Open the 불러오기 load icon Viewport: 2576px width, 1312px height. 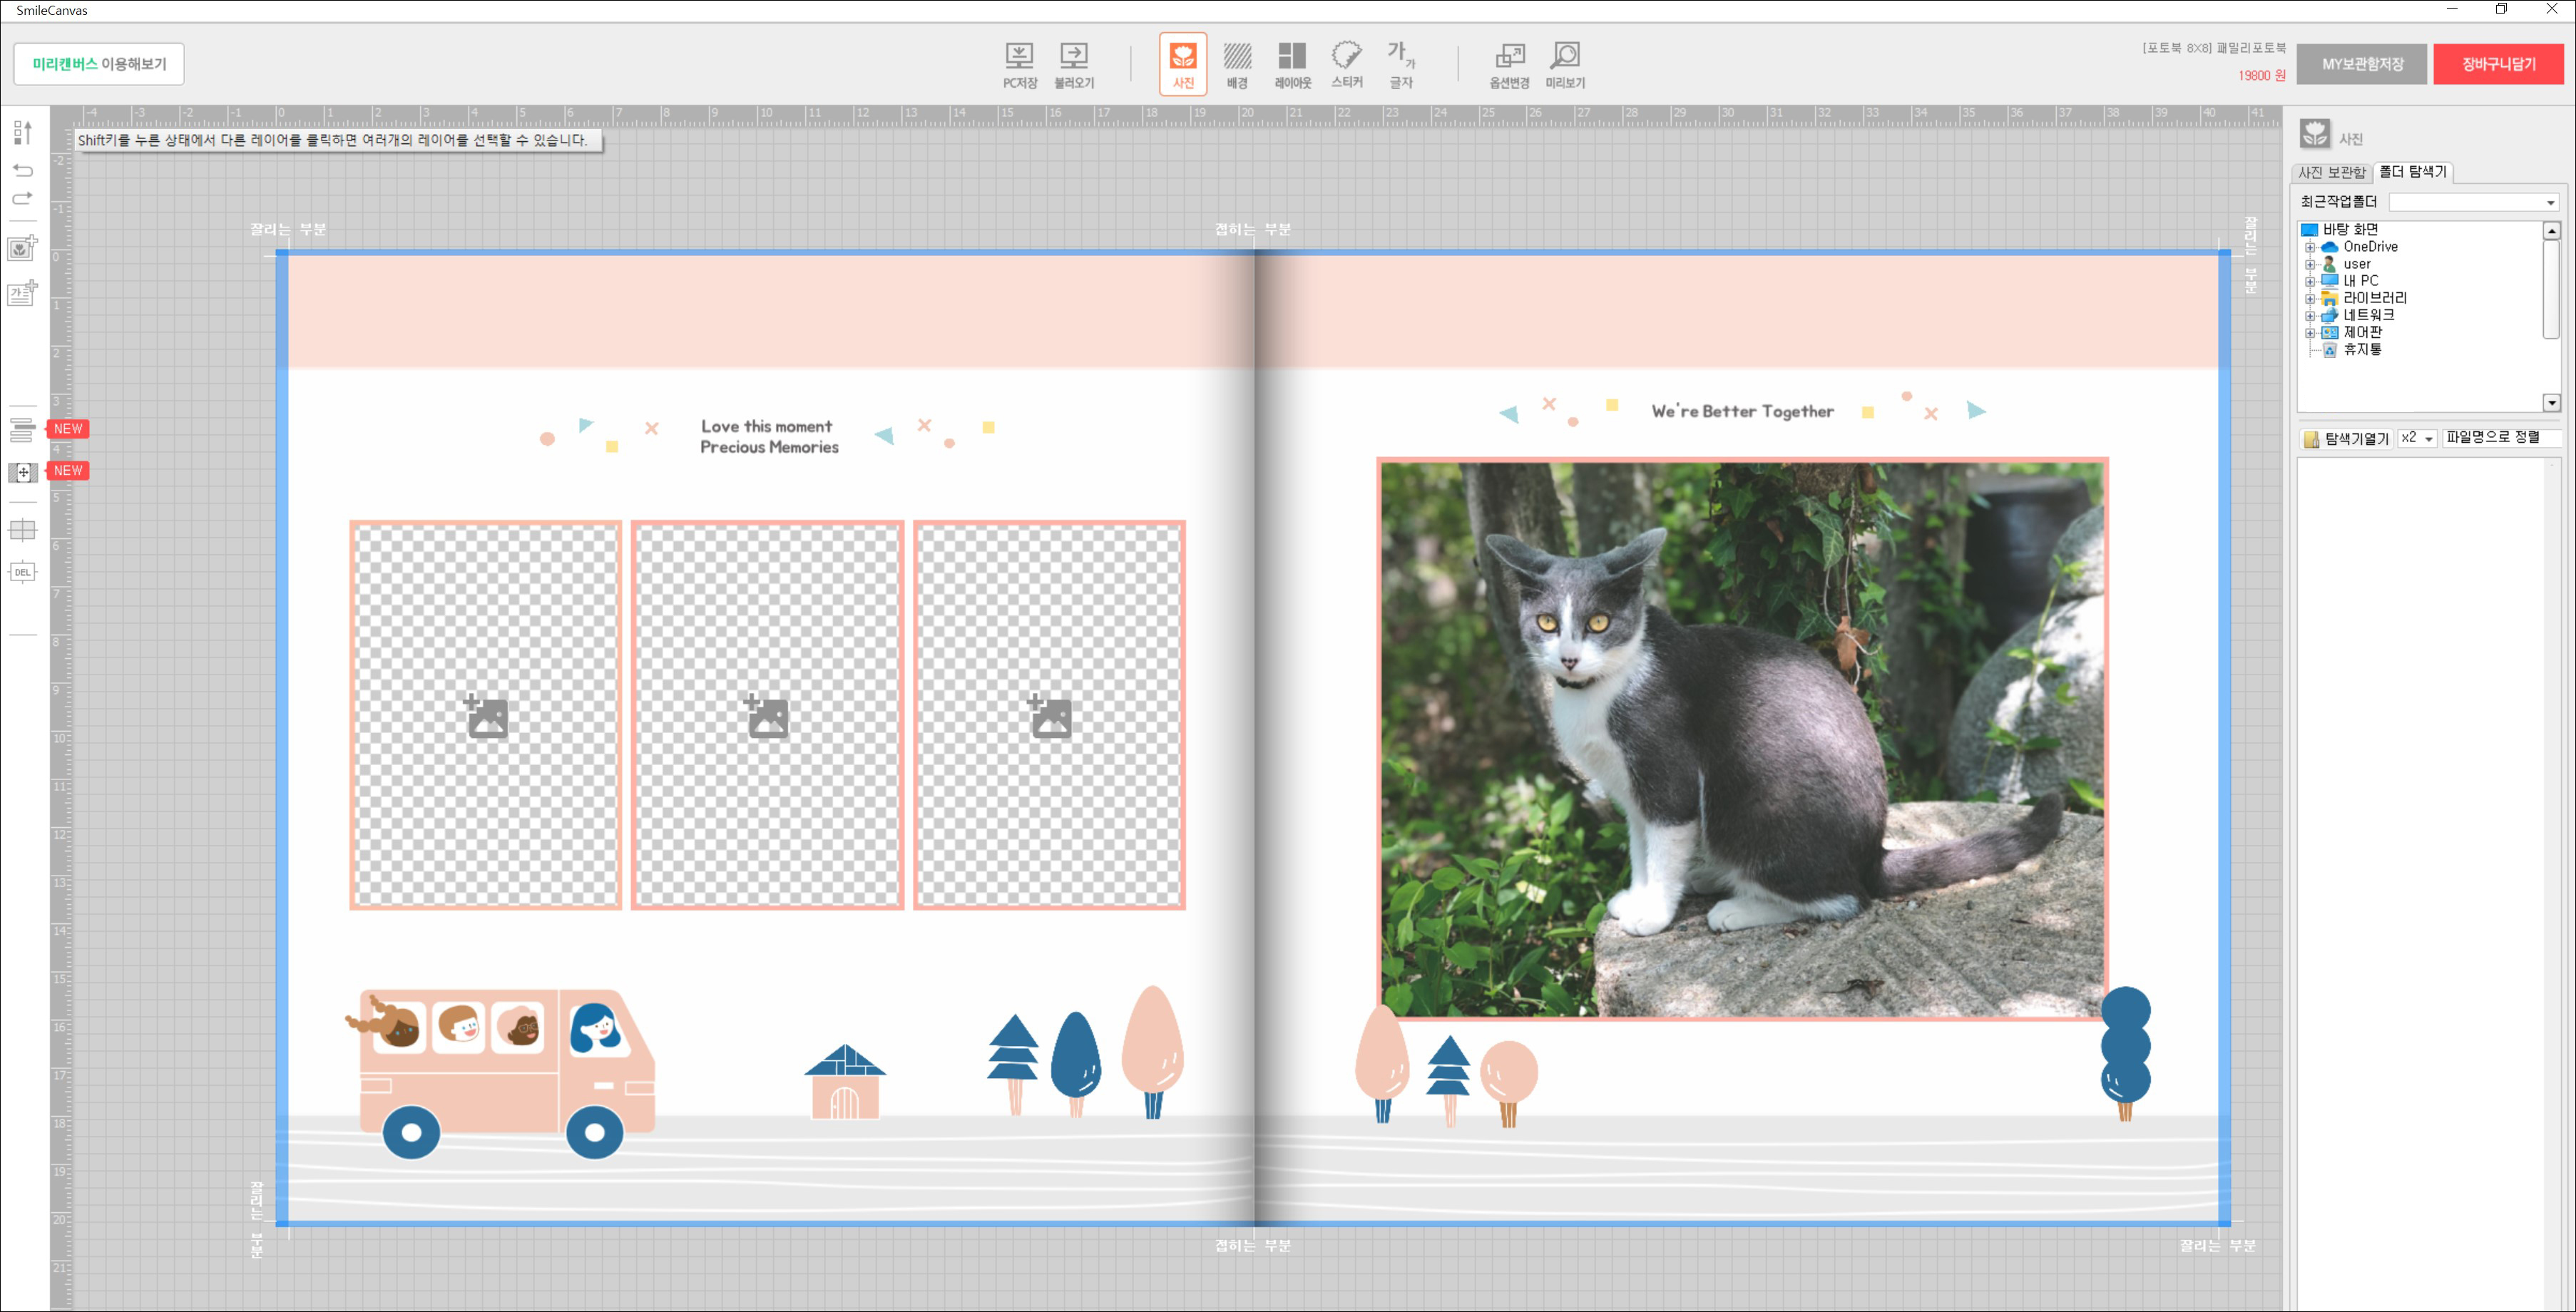1074,65
